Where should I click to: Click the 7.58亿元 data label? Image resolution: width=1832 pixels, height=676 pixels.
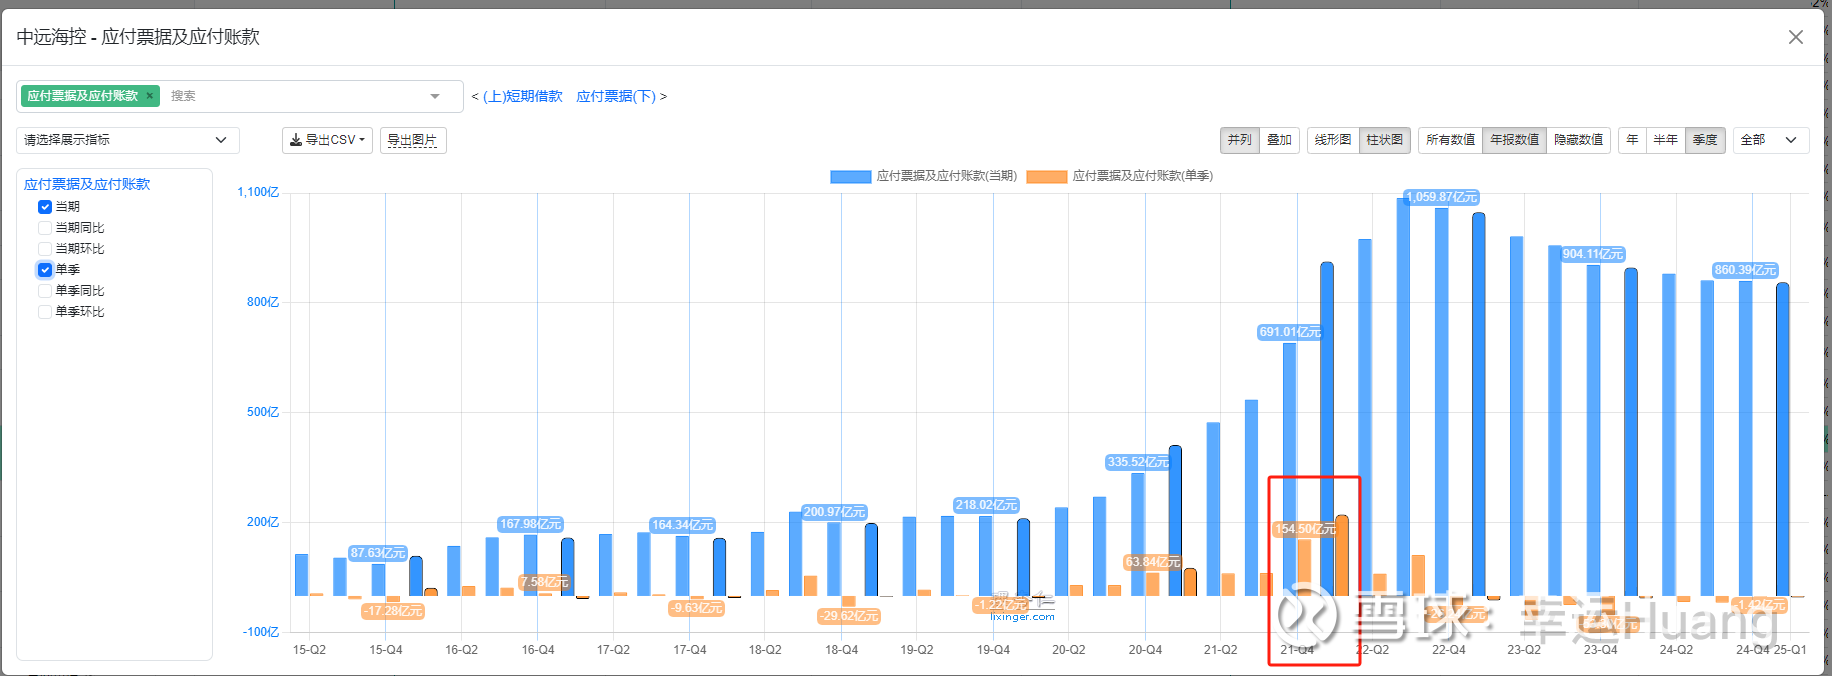tap(545, 582)
